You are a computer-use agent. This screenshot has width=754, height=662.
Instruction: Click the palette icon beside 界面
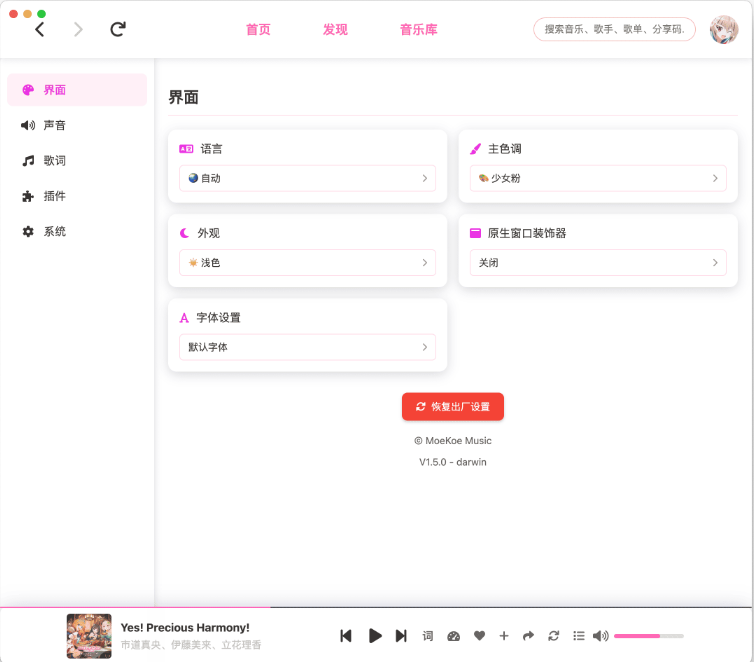28,90
